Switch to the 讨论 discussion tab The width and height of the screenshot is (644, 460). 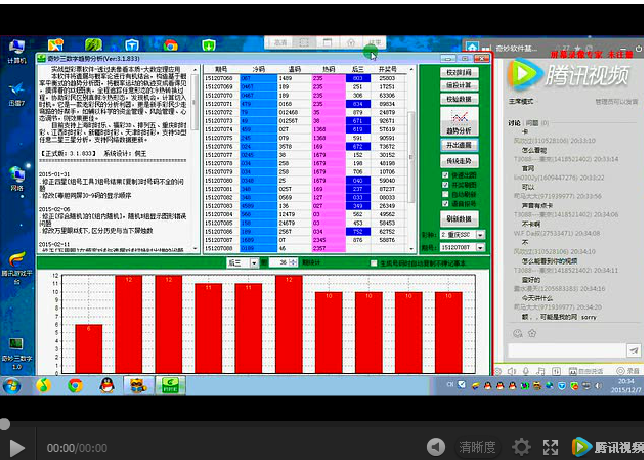(514, 122)
